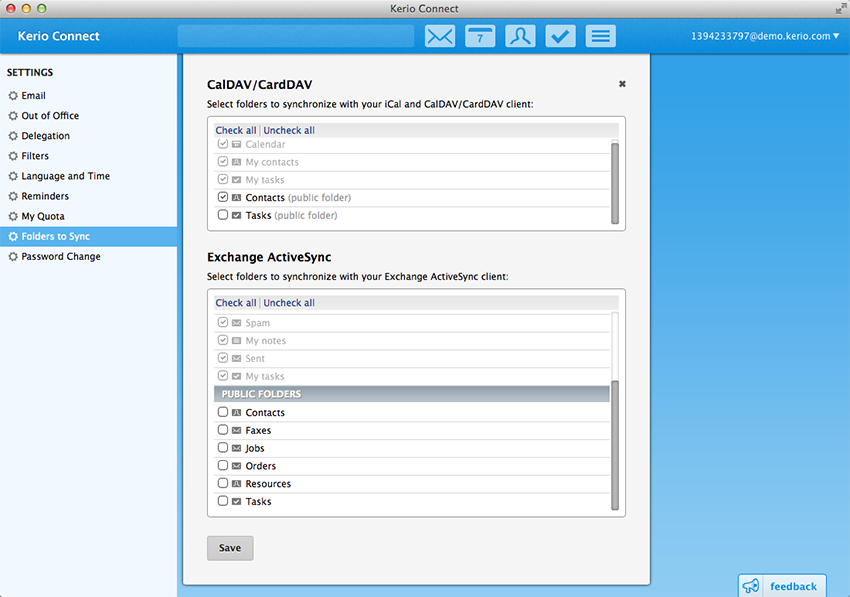This screenshot has height=597, width=850.
Task: Click My contacts row in CalDAV list
Action: coord(412,162)
